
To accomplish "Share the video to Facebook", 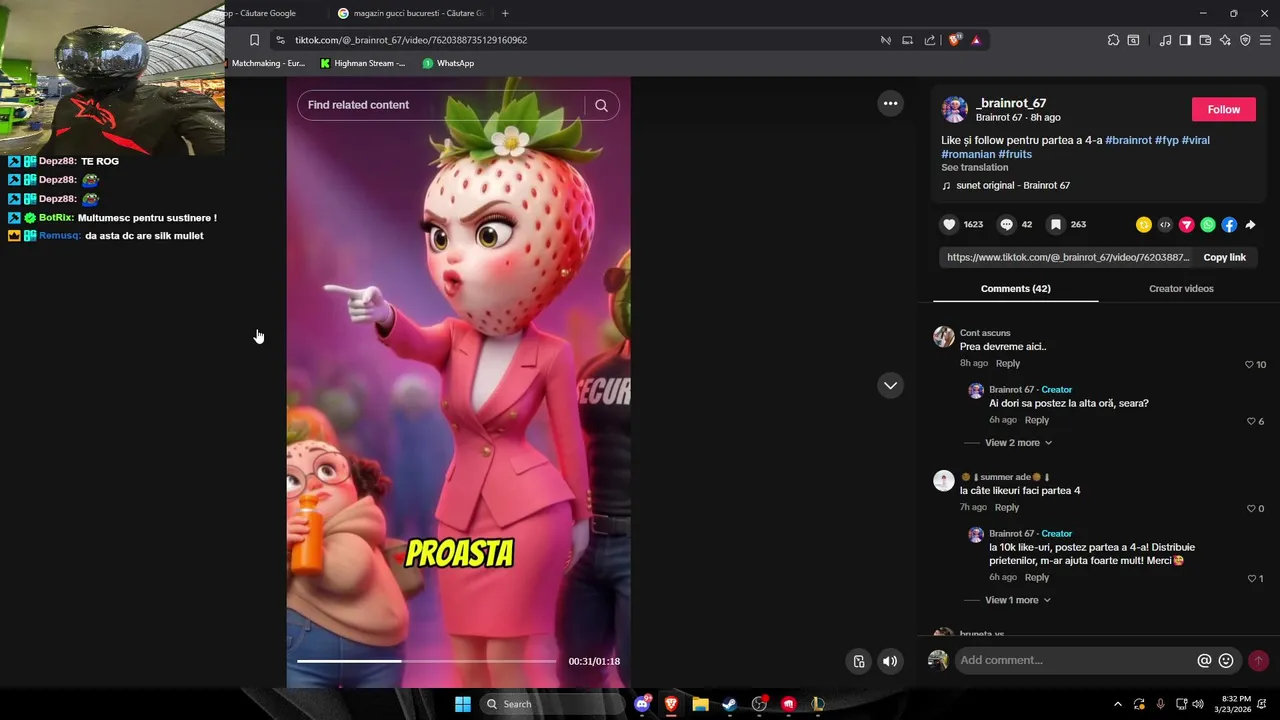I will tap(1229, 225).
